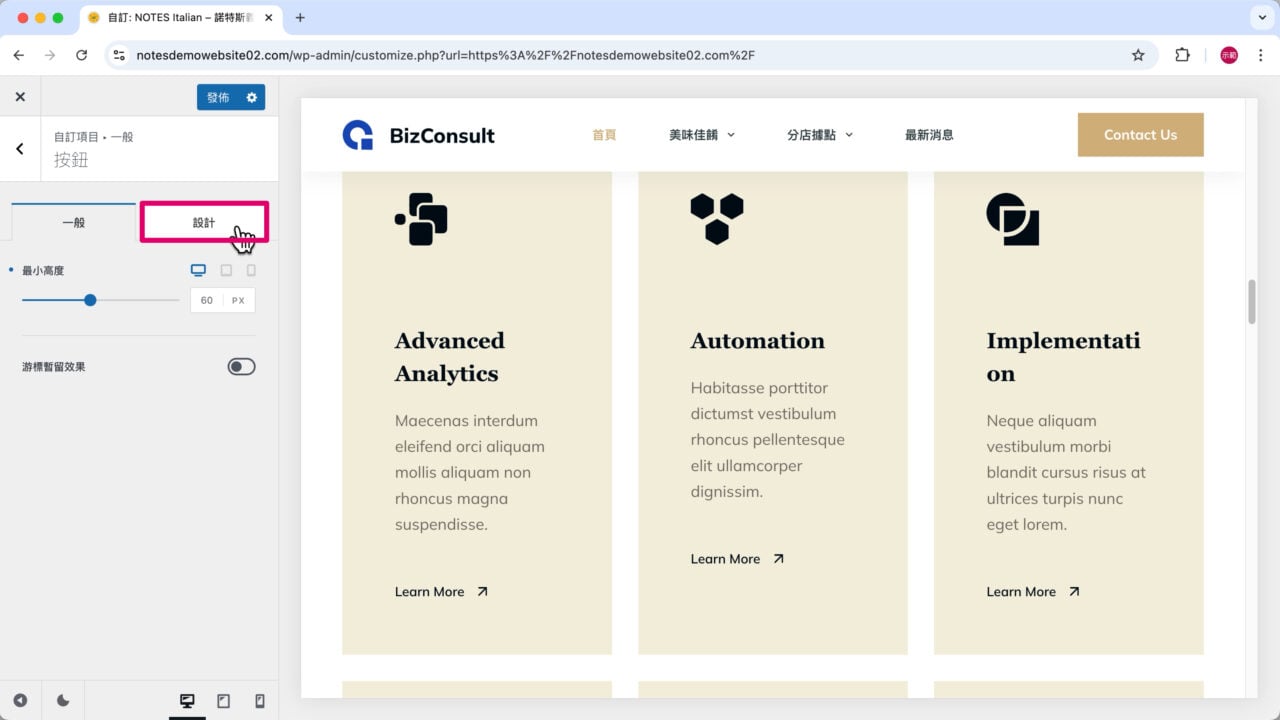Enable the 游標暫留效果 toggle
The width and height of the screenshot is (1280, 720).
(241, 367)
